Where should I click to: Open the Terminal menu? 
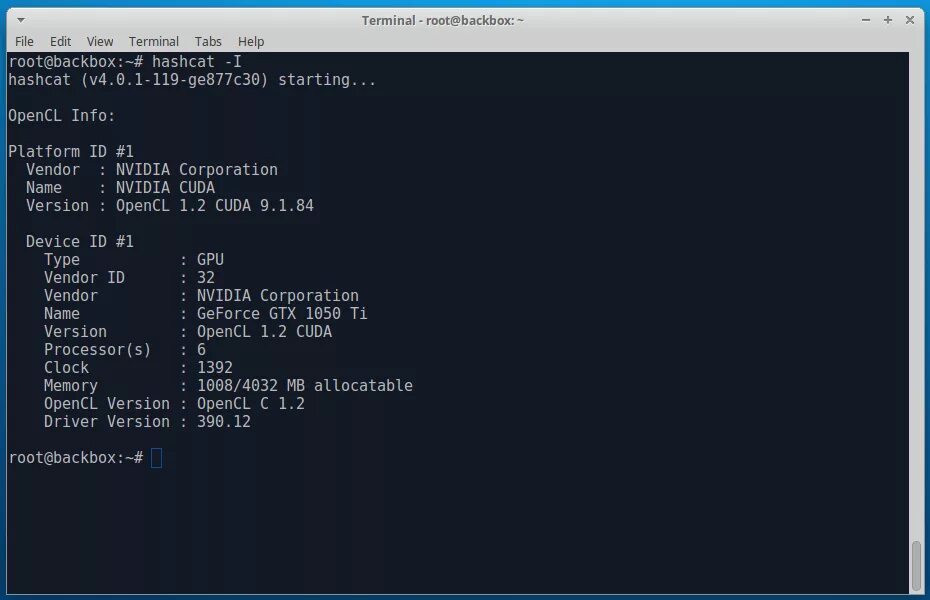[x=154, y=42]
